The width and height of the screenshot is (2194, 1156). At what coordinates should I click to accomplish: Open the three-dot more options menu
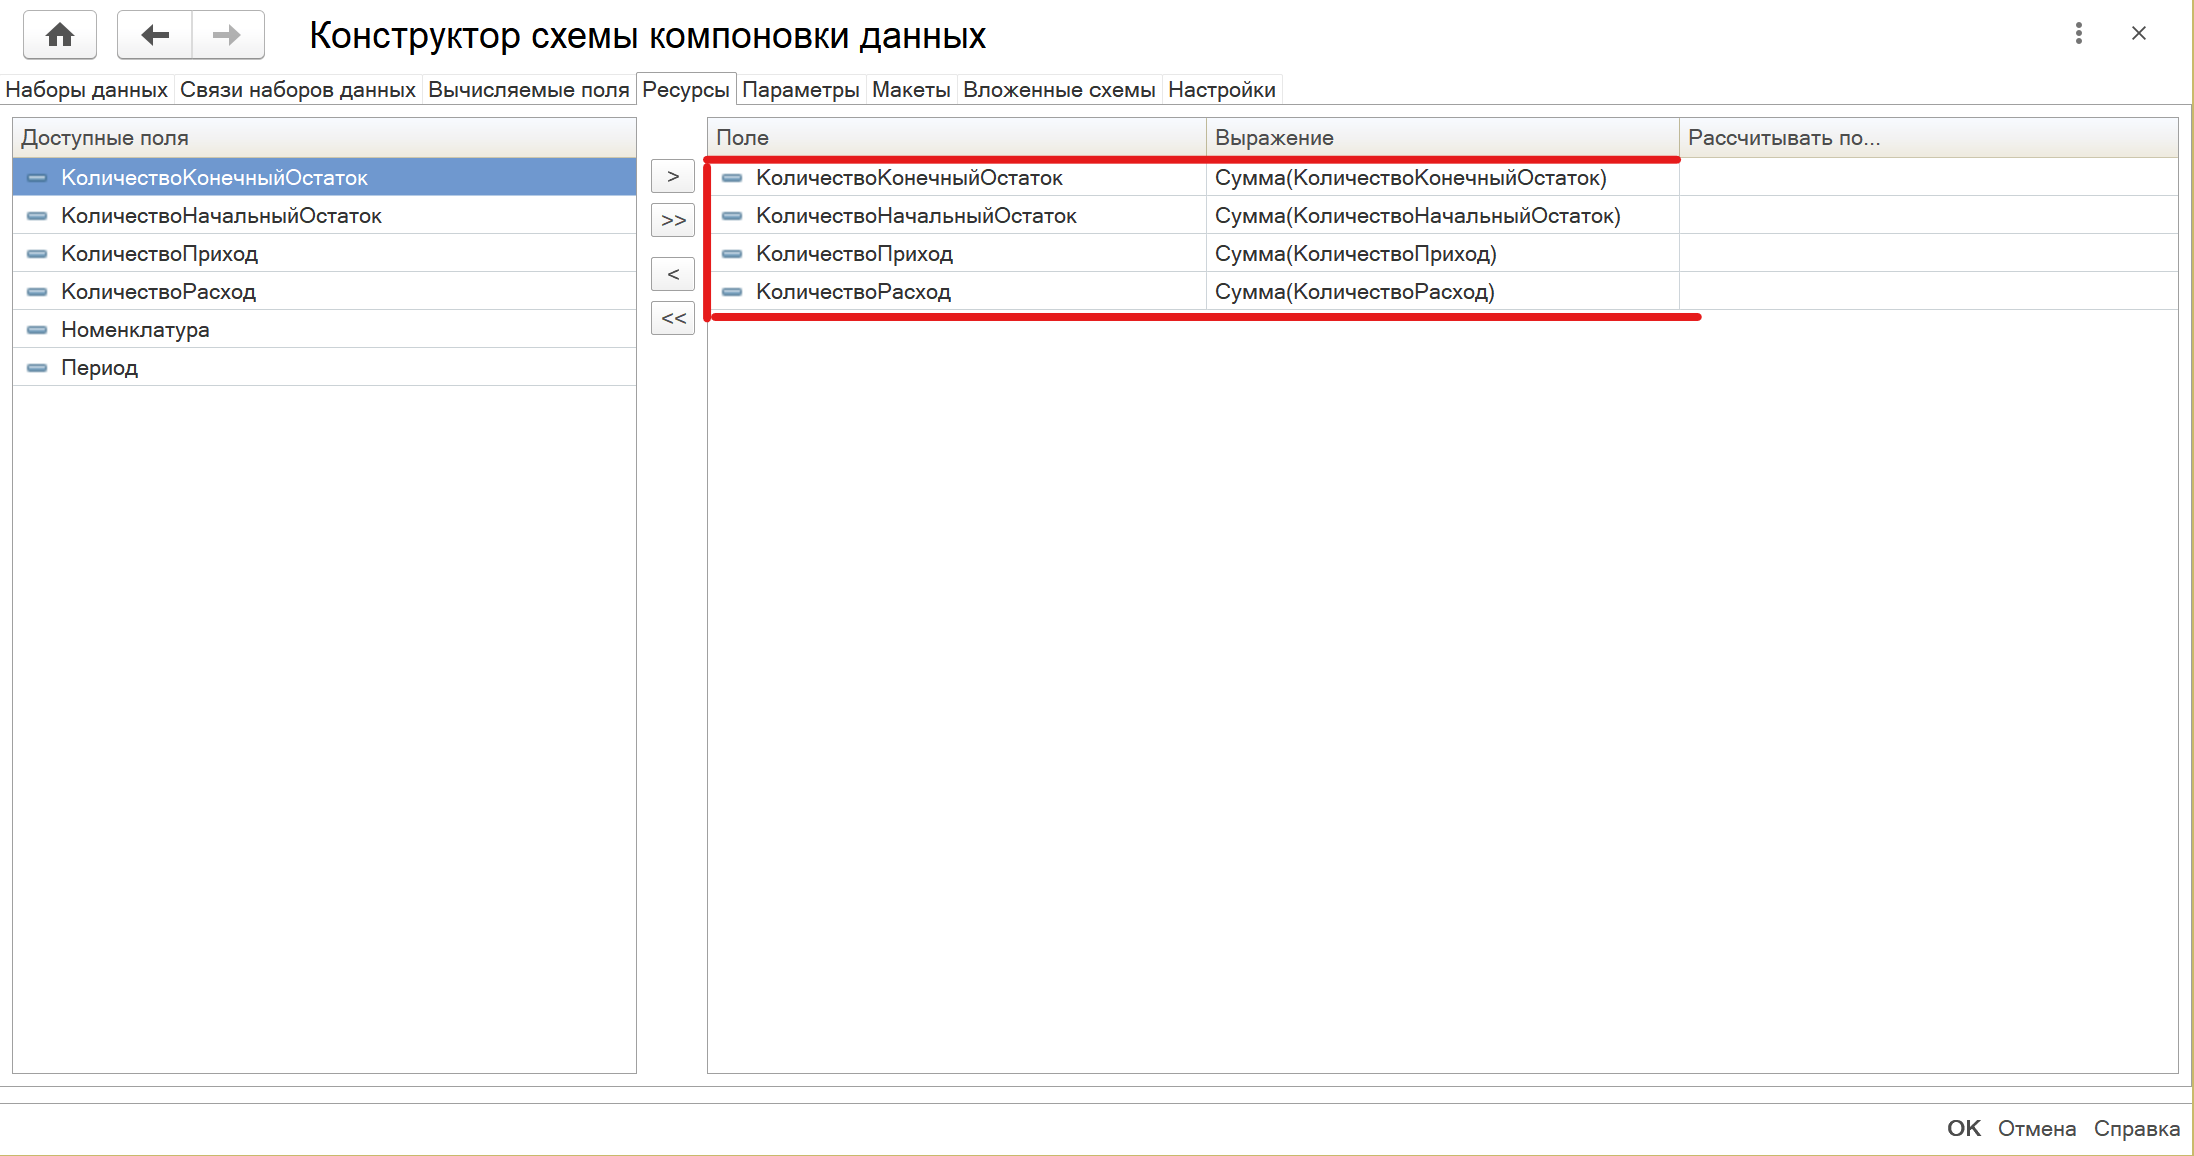click(x=2079, y=33)
